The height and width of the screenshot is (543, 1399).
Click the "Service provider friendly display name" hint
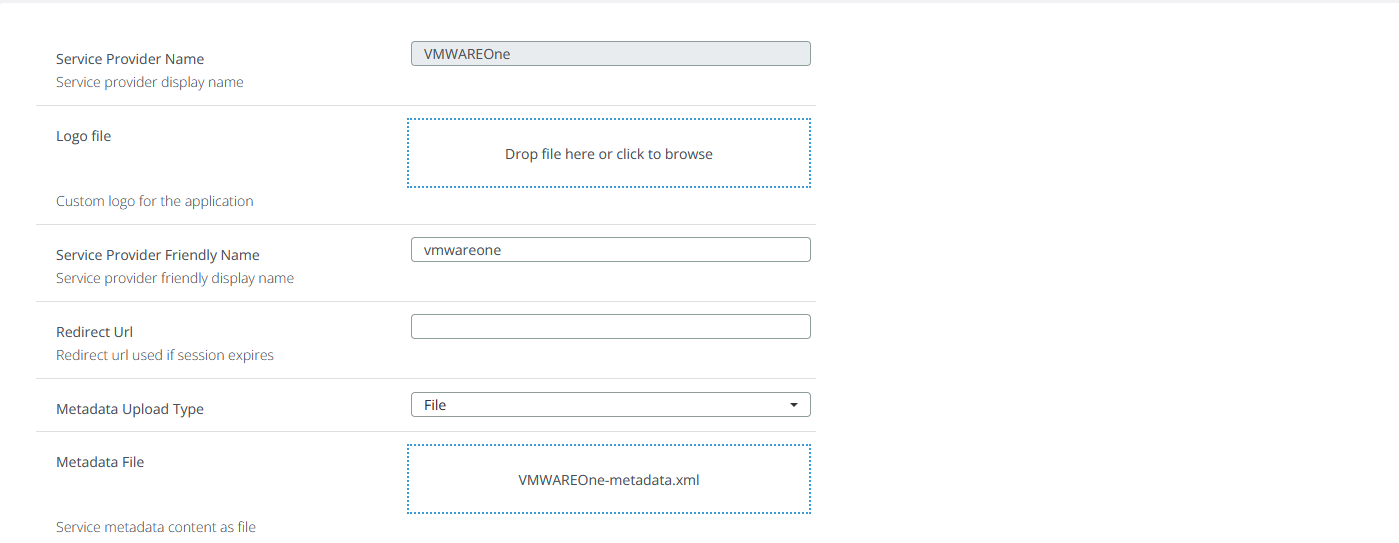point(175,278)
